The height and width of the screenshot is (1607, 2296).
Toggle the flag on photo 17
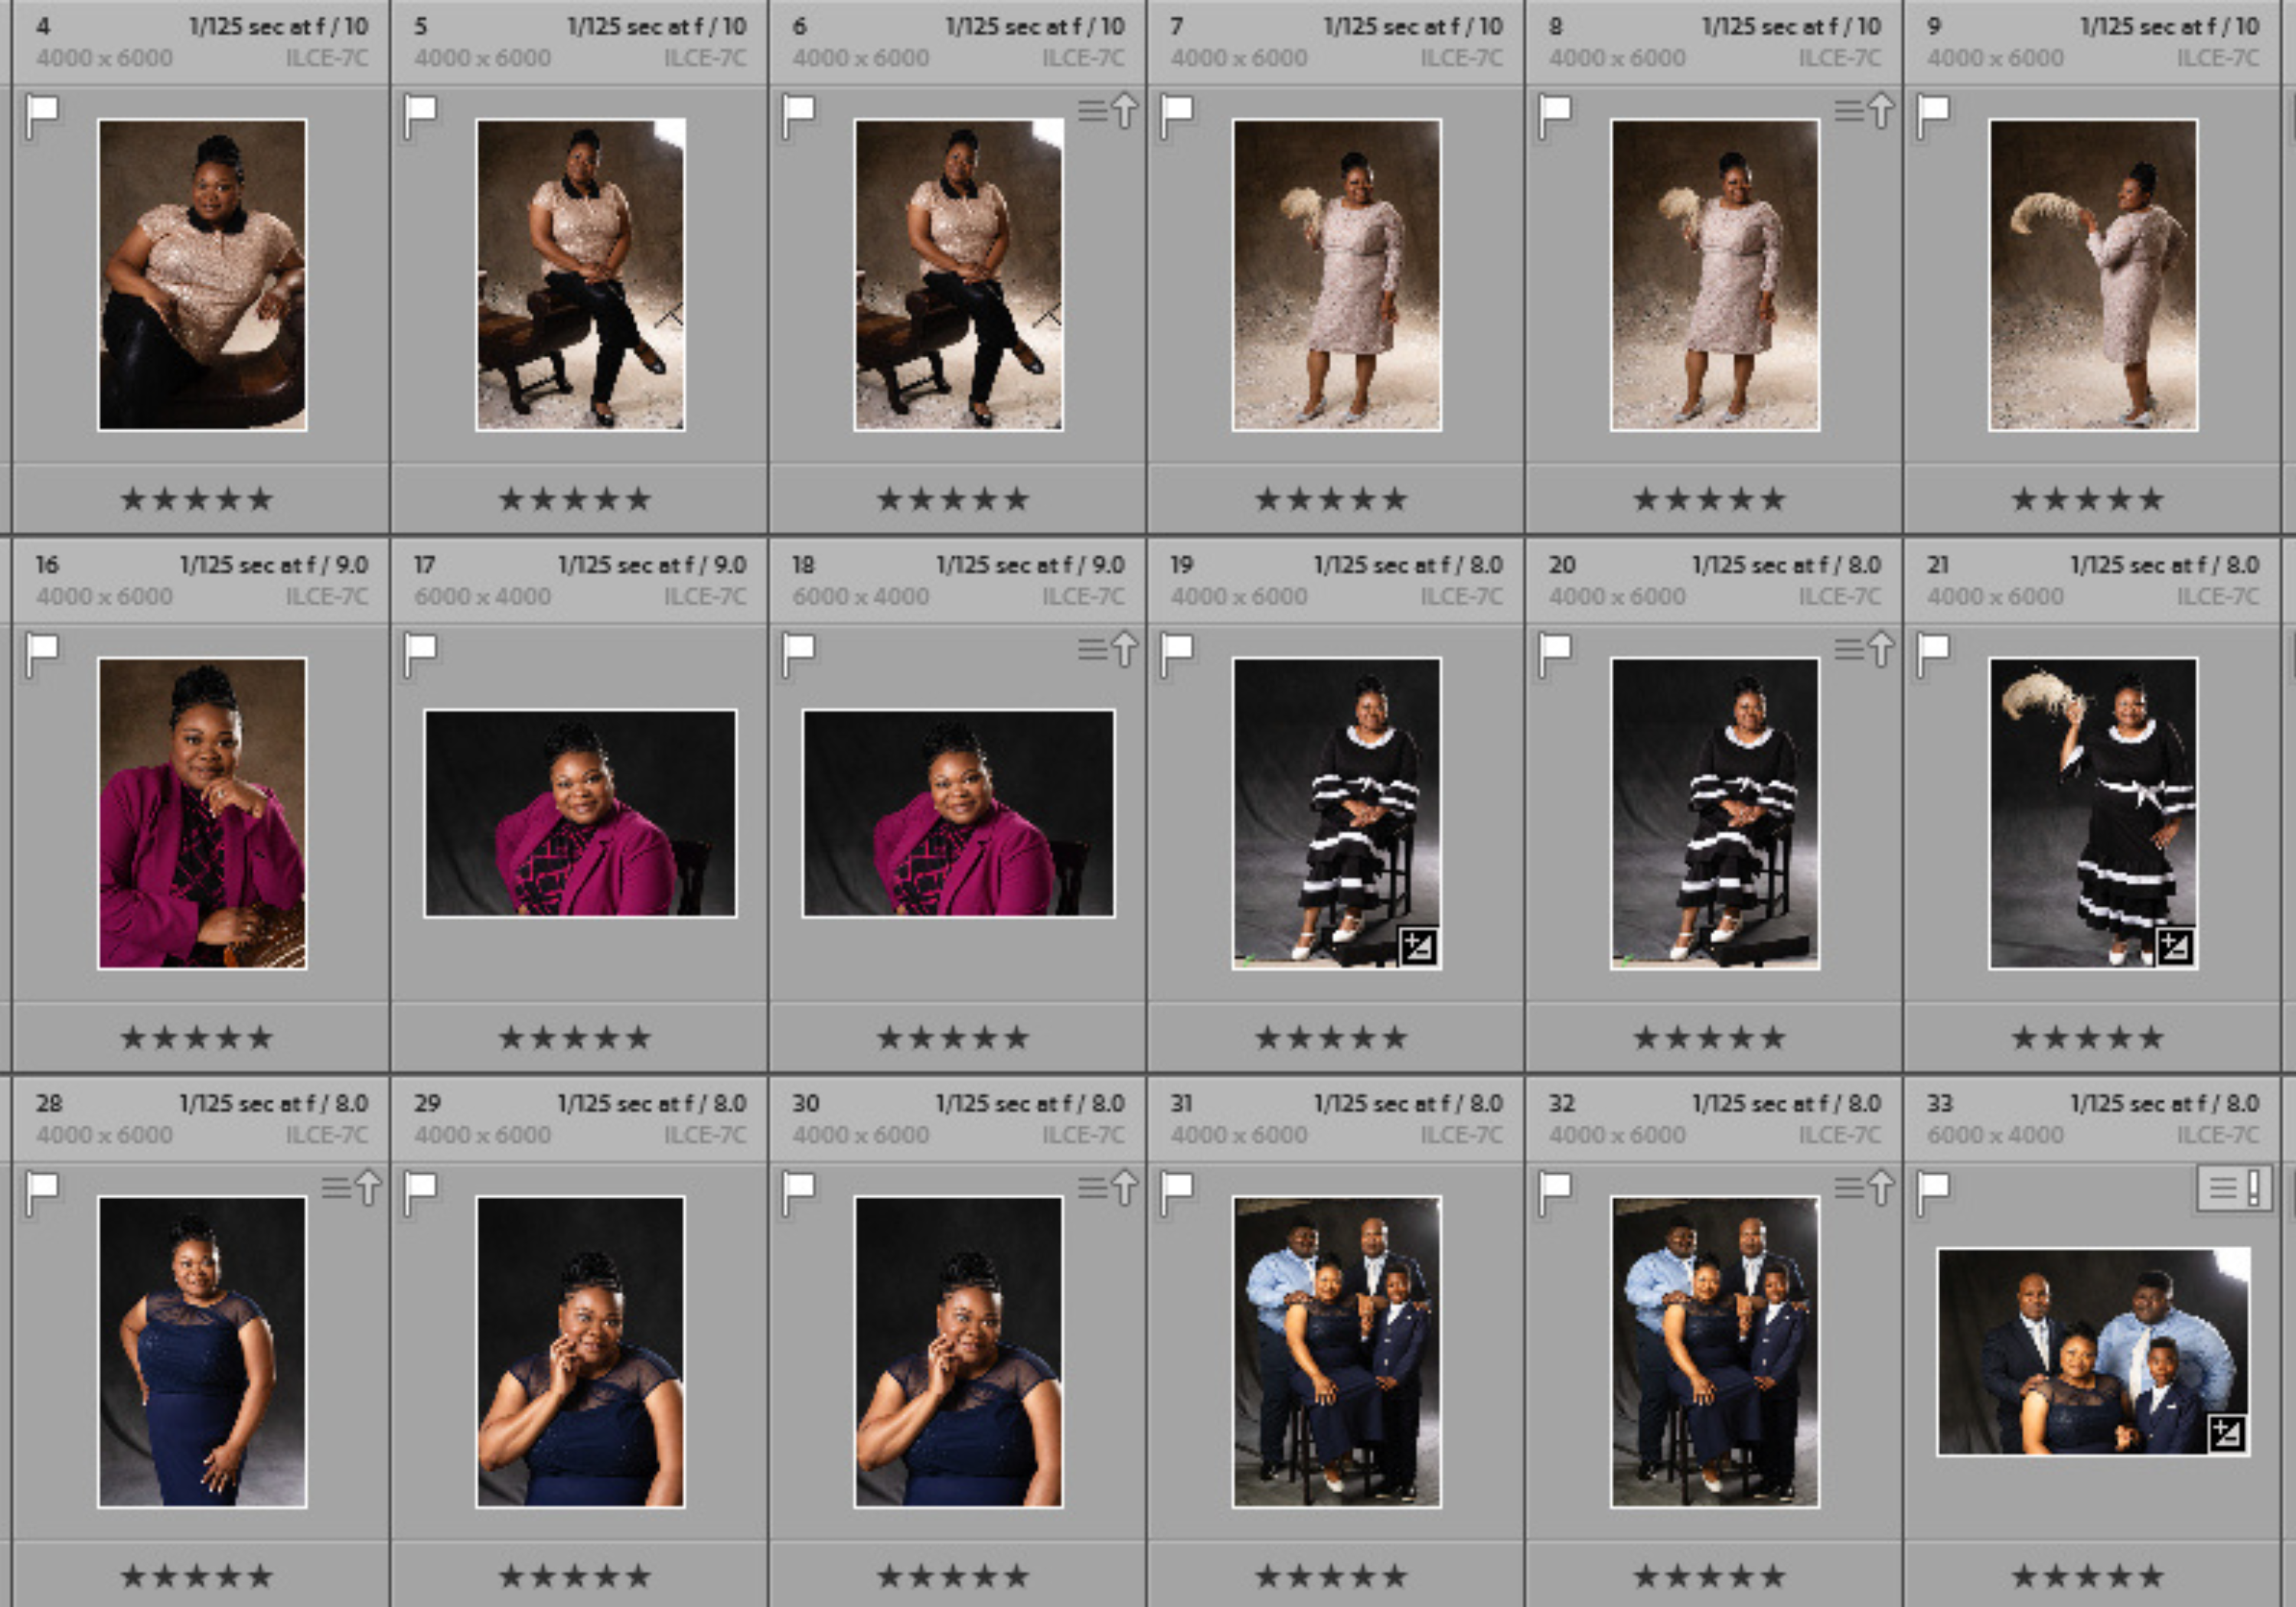click(419, 655)
